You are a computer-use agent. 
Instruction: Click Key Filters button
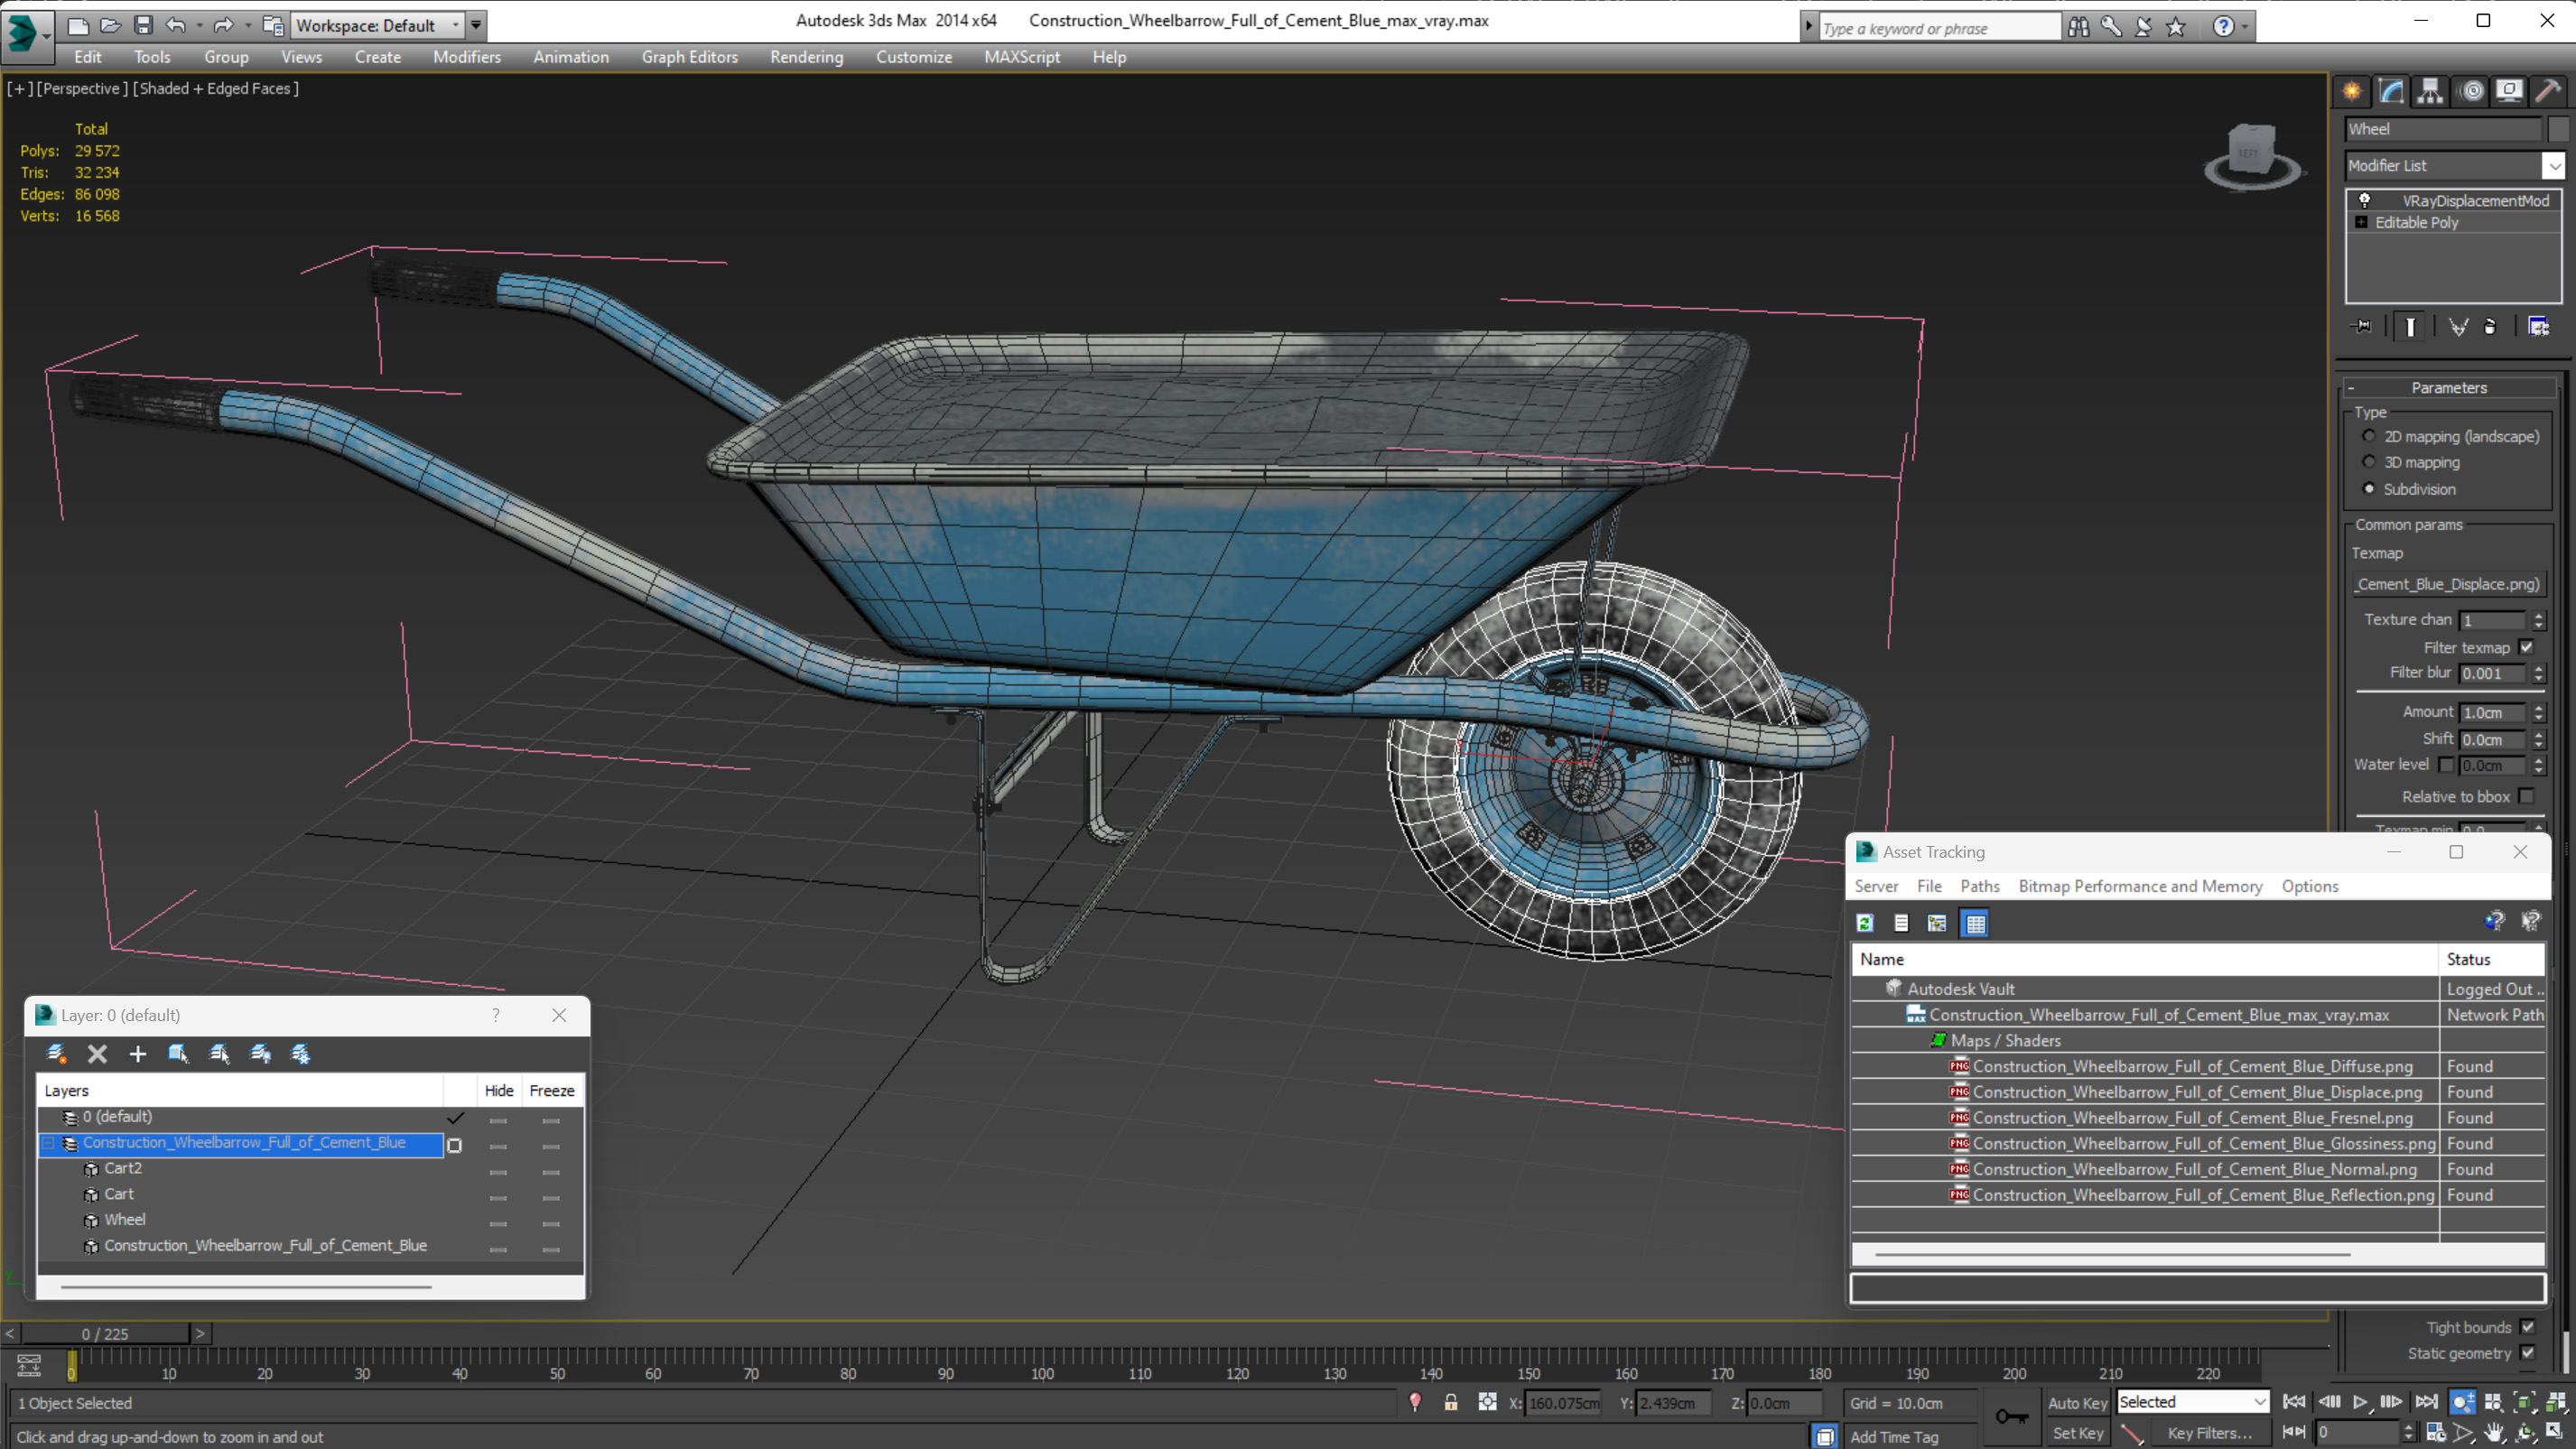[x=2210, y=1433]
